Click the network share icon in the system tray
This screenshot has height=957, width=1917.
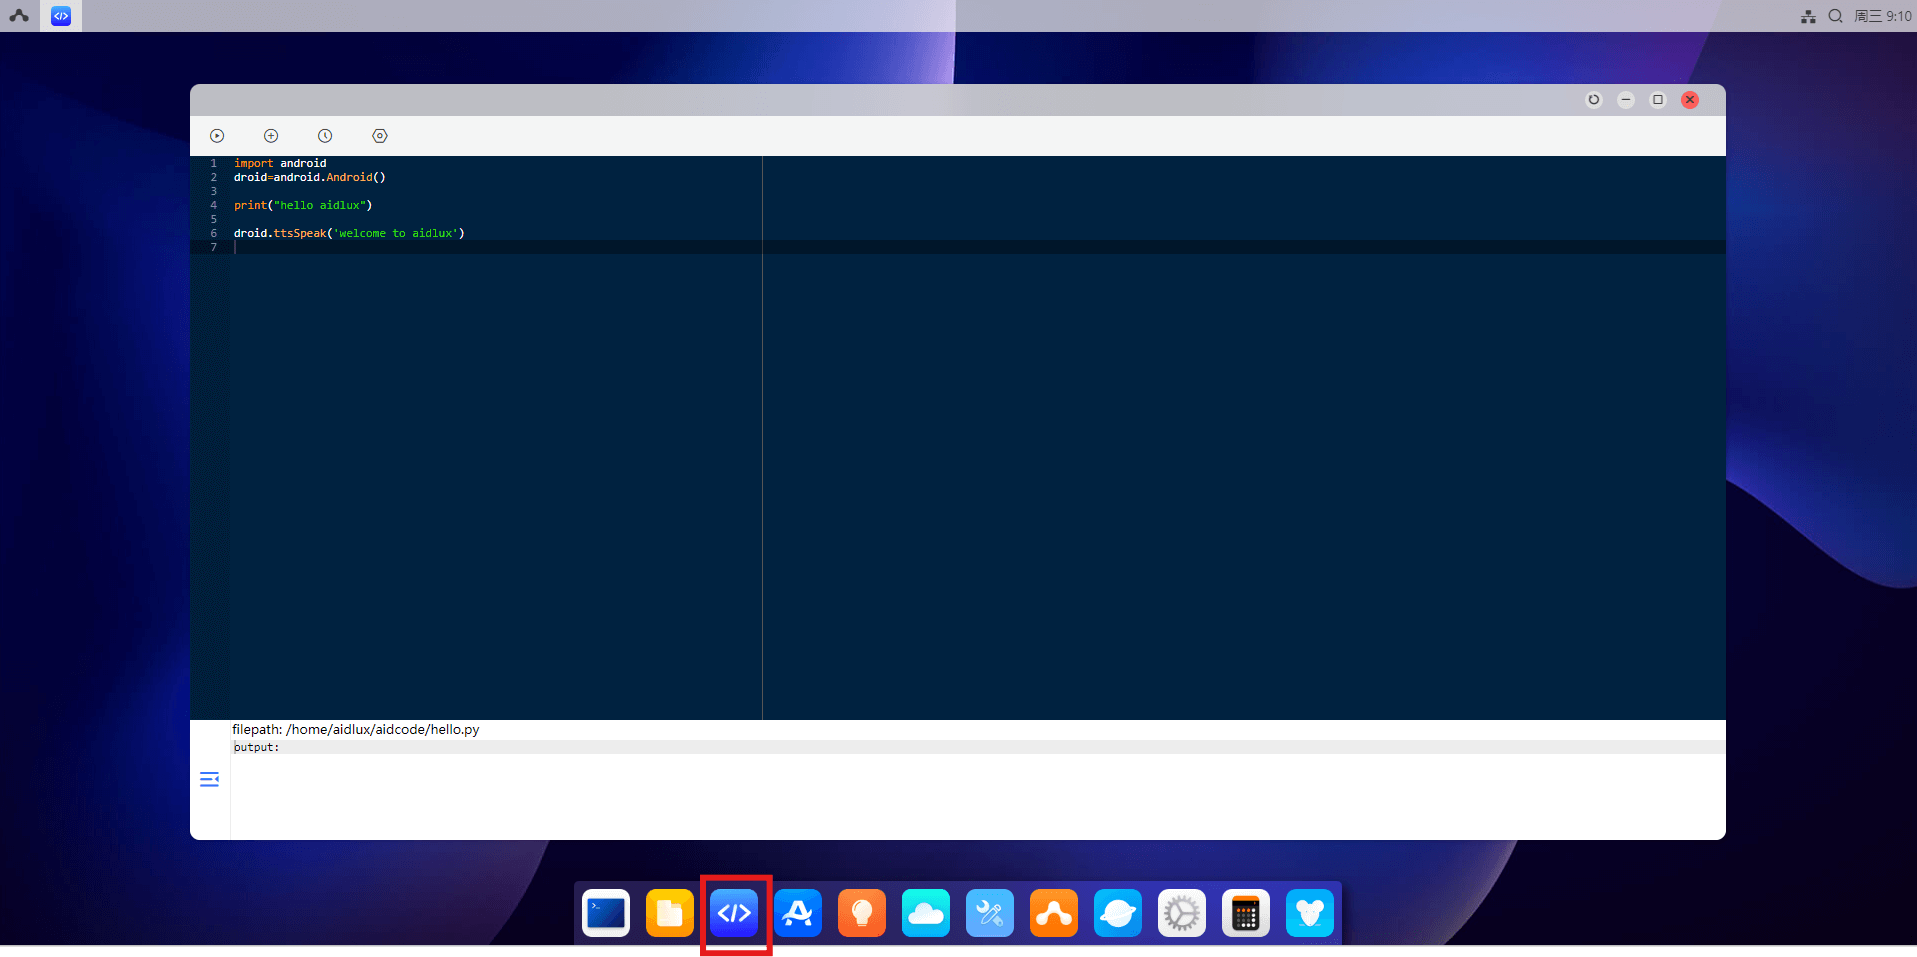click(x=1808, y=15)
